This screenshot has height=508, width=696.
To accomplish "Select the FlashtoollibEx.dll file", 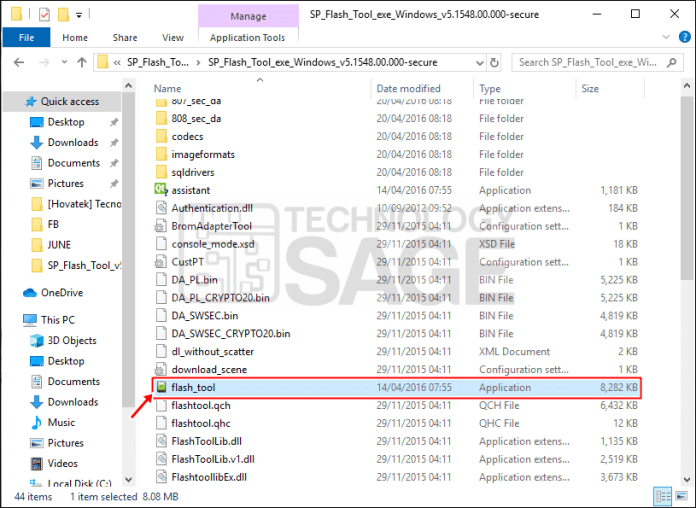I will coord(209,477).
